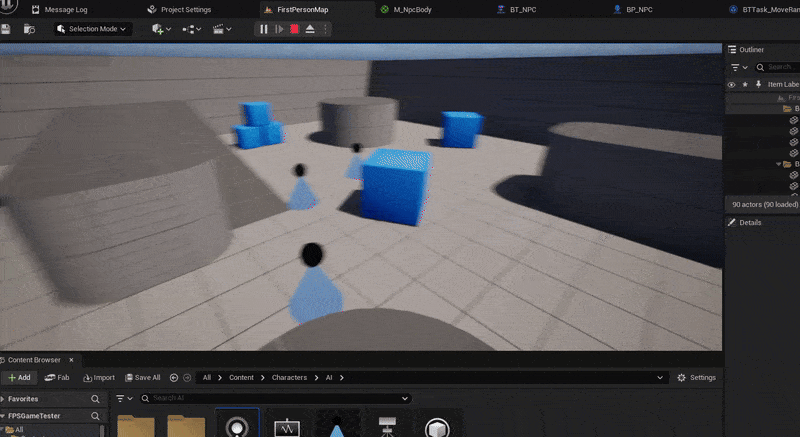Collapse the second folder arrow in the Outliner tree
Image resolution: width=800 pixels, height=437 pixels.
779,164
